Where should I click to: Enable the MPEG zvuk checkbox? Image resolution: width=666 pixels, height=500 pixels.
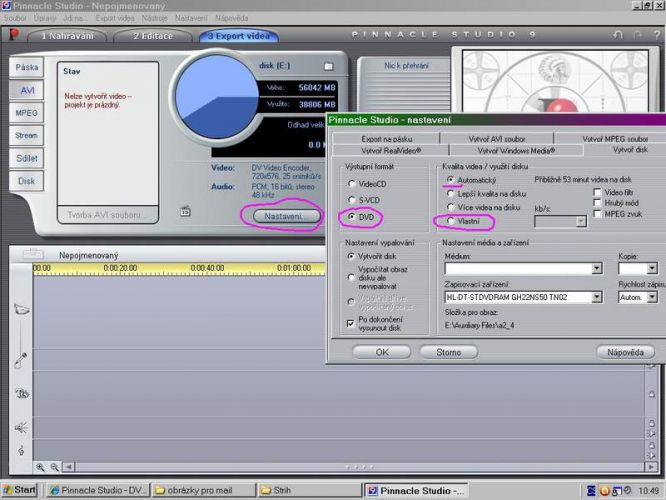597,214
